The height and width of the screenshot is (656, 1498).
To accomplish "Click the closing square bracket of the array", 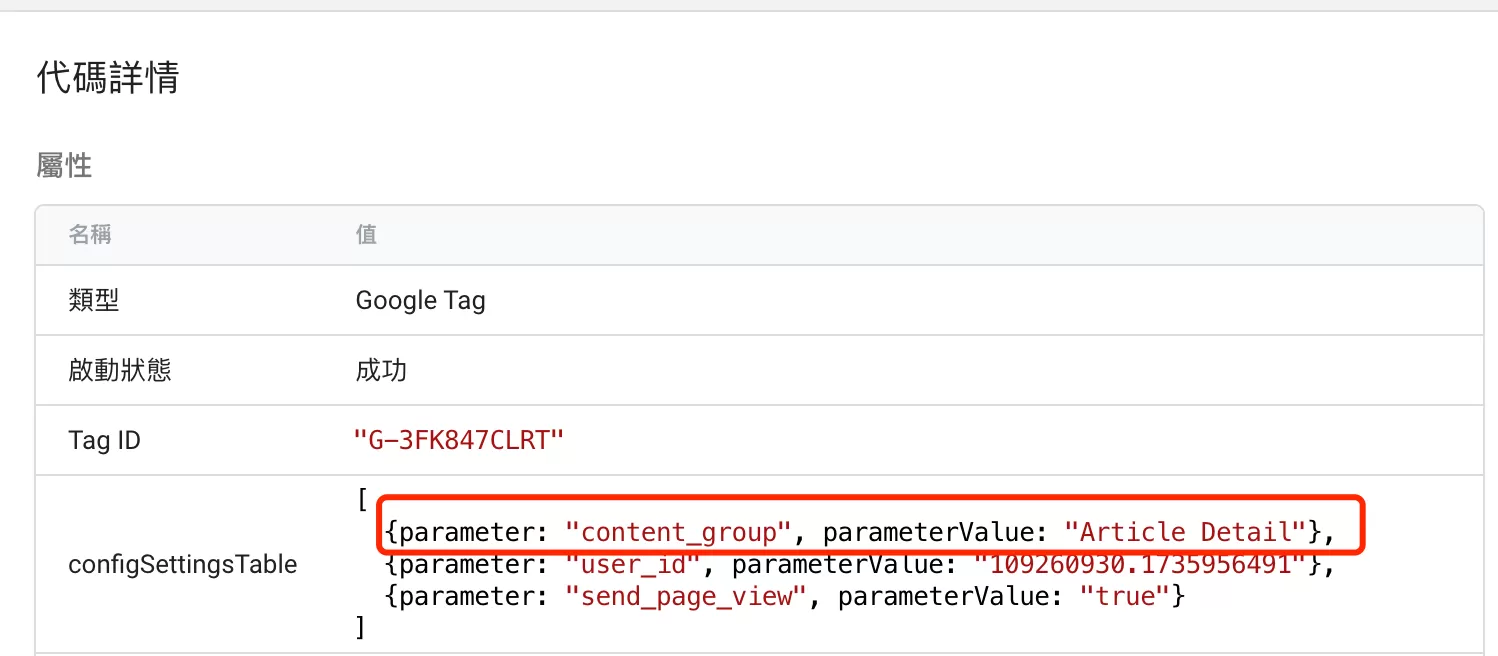I will pyautogui.click(x=361, y=628).
